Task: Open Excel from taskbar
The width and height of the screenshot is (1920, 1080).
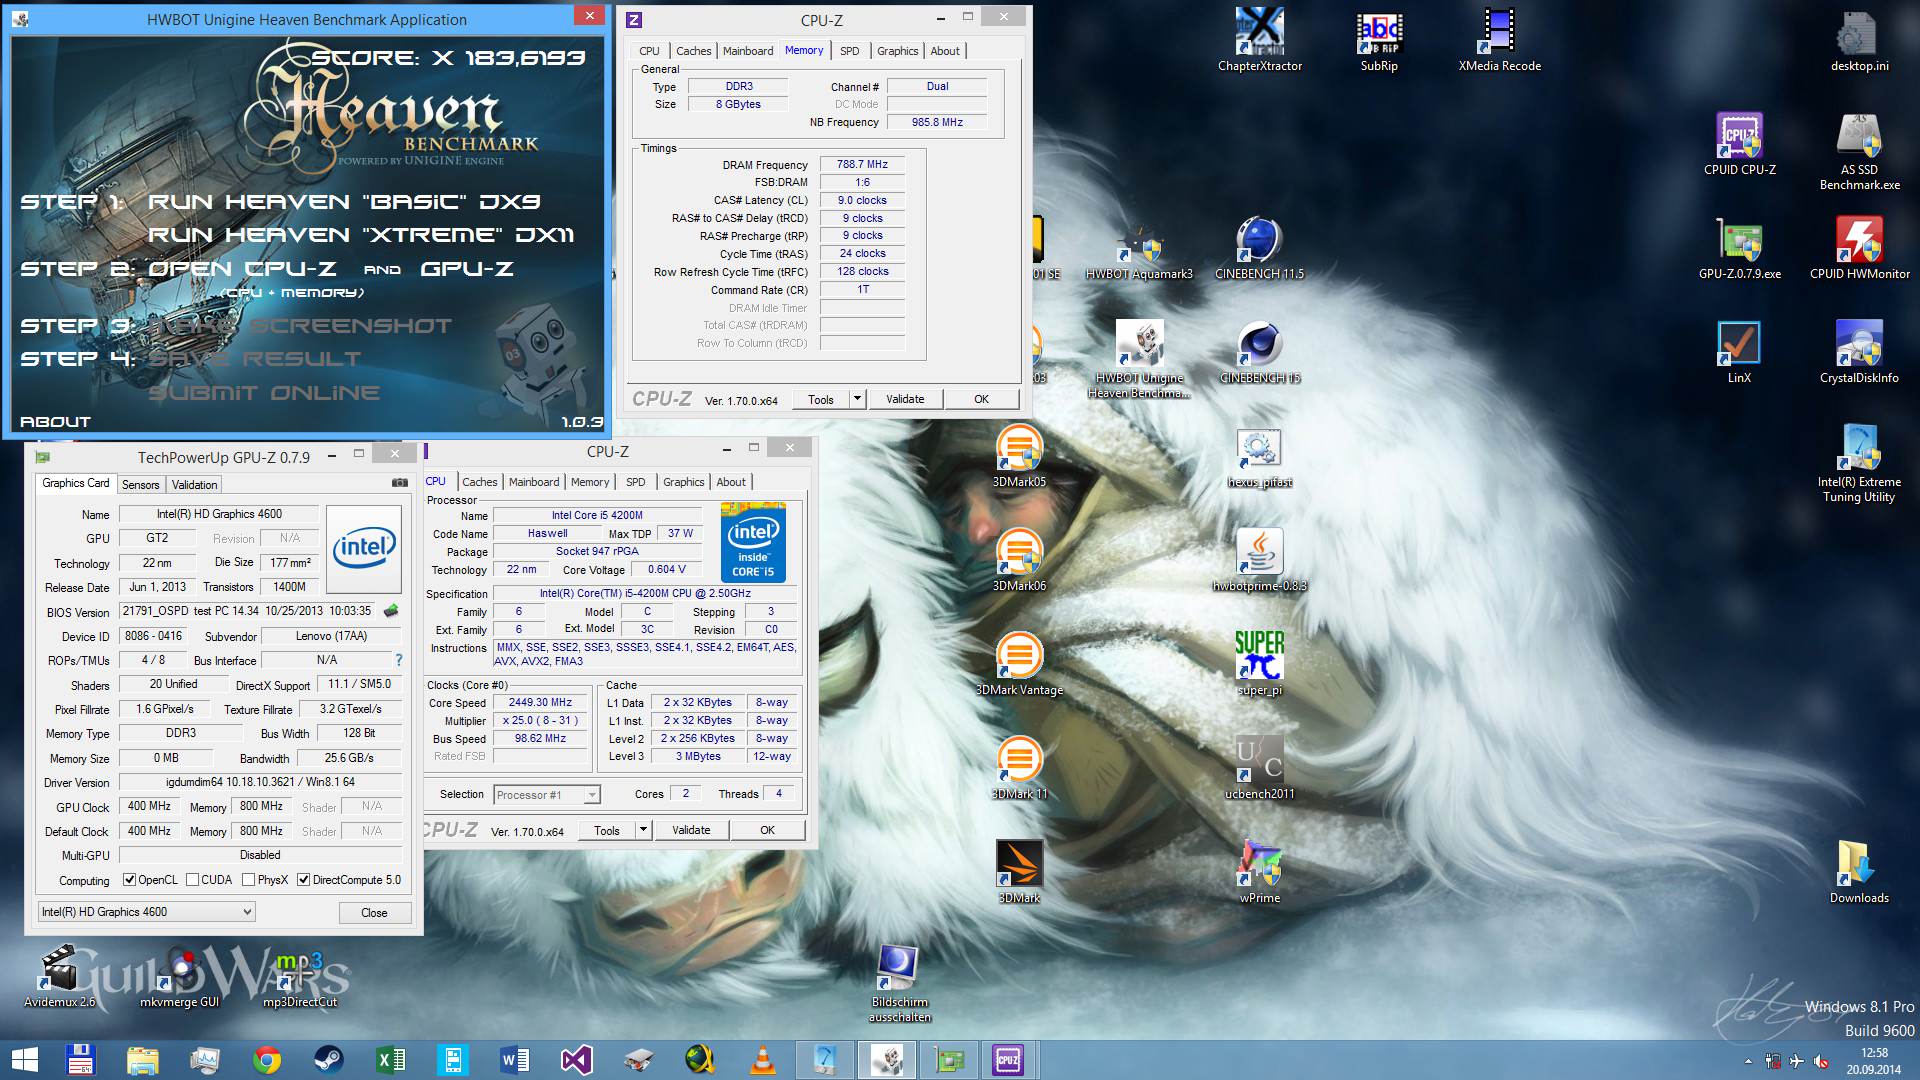Action: 390,1060
